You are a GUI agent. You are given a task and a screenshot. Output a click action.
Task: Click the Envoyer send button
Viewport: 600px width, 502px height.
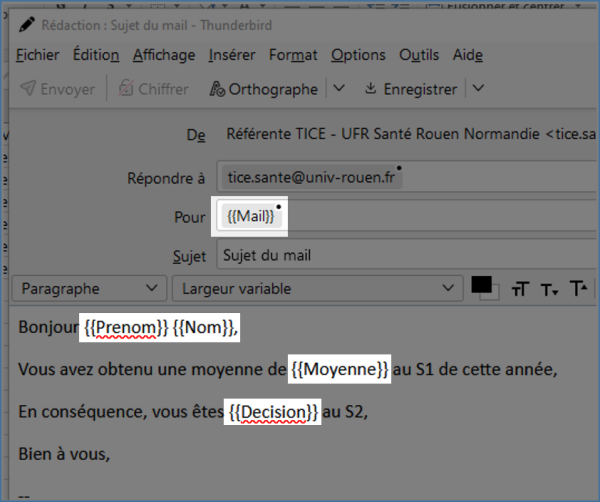point(57,89)
